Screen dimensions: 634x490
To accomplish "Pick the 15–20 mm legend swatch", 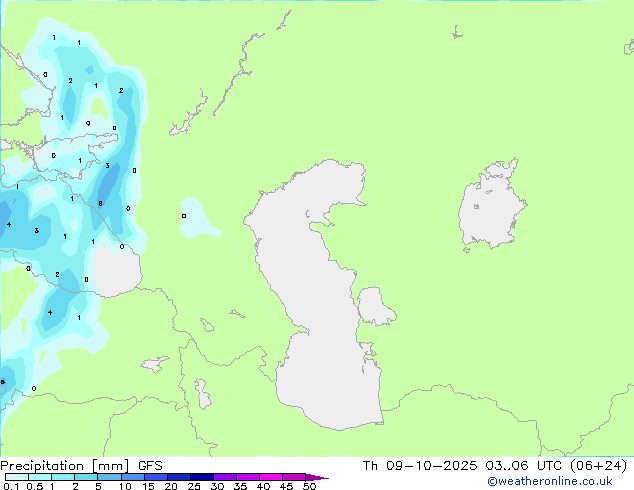I will 156,477.
